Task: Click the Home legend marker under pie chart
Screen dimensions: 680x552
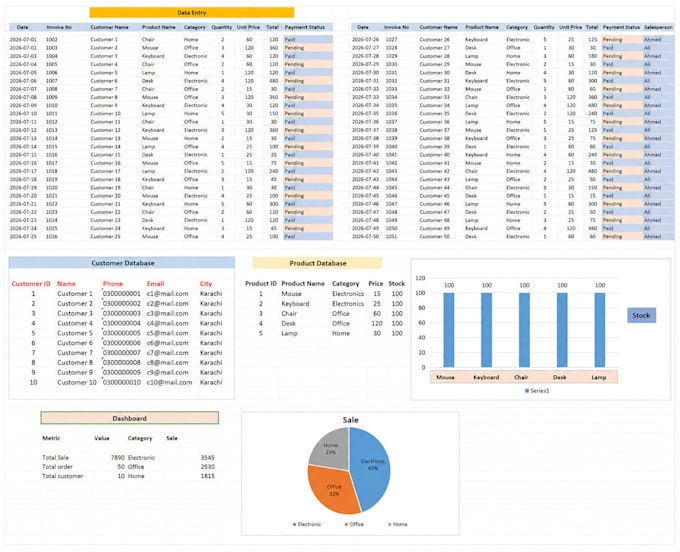Action: (x=389, y=524)
